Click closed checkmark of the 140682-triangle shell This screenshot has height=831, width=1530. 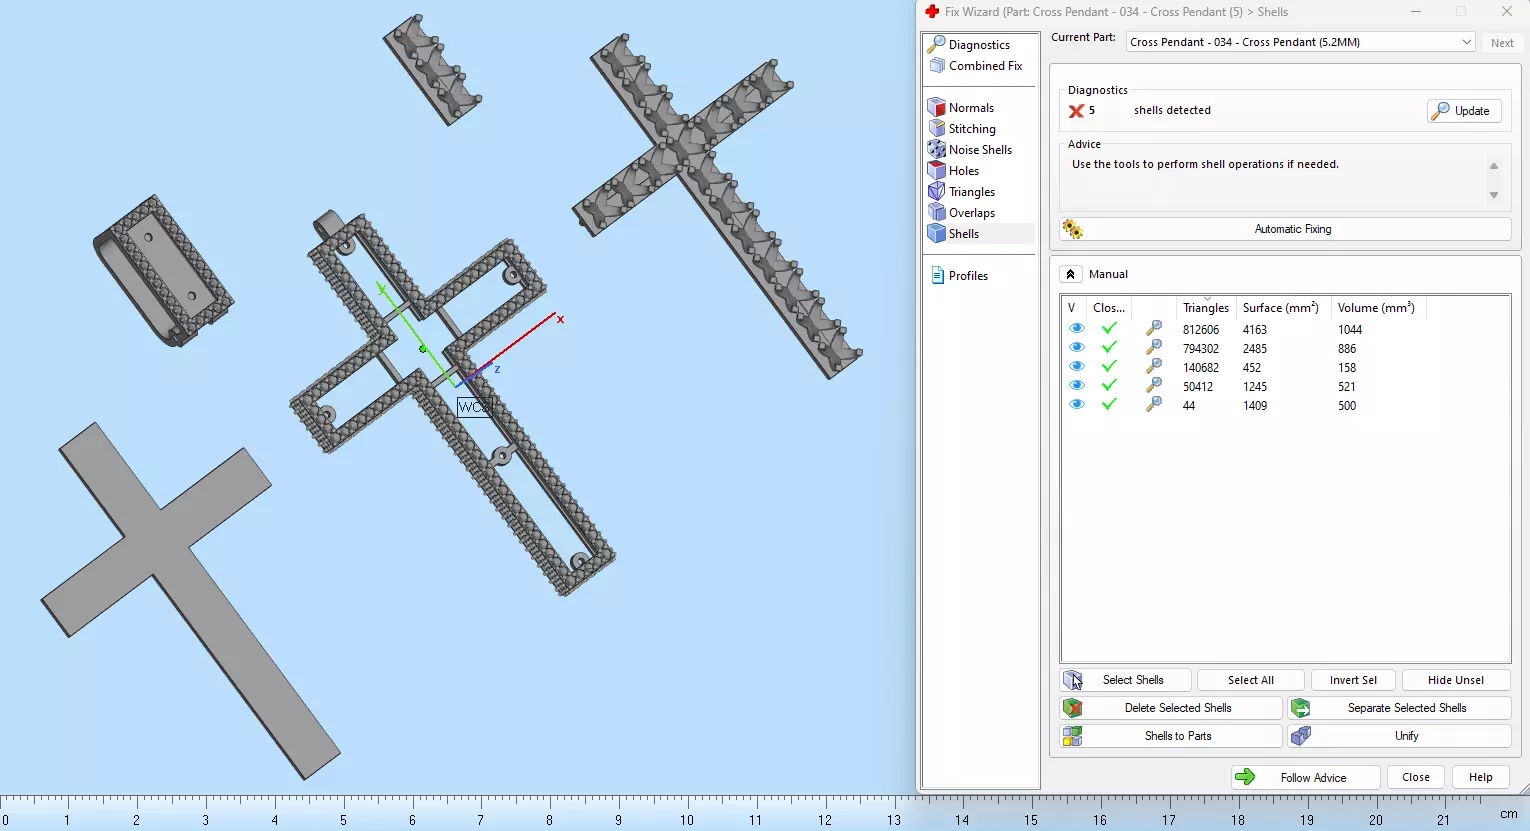pos(1109,366)
